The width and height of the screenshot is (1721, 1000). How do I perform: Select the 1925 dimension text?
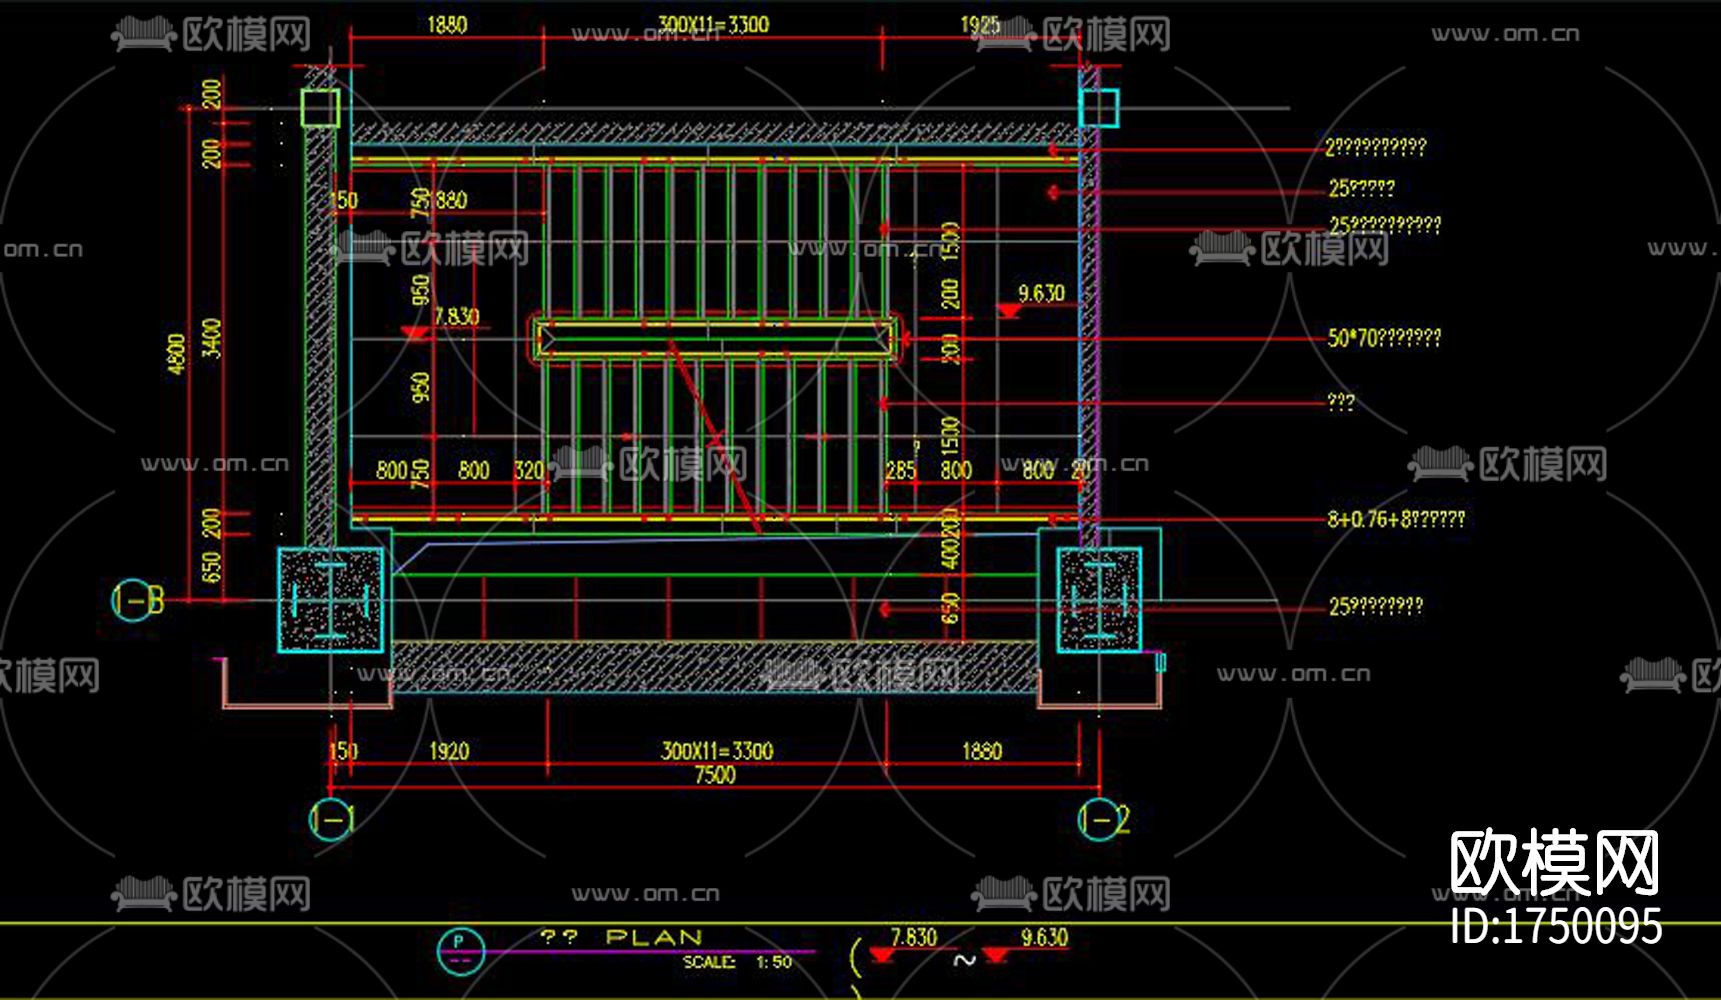[x=979, y=25]
